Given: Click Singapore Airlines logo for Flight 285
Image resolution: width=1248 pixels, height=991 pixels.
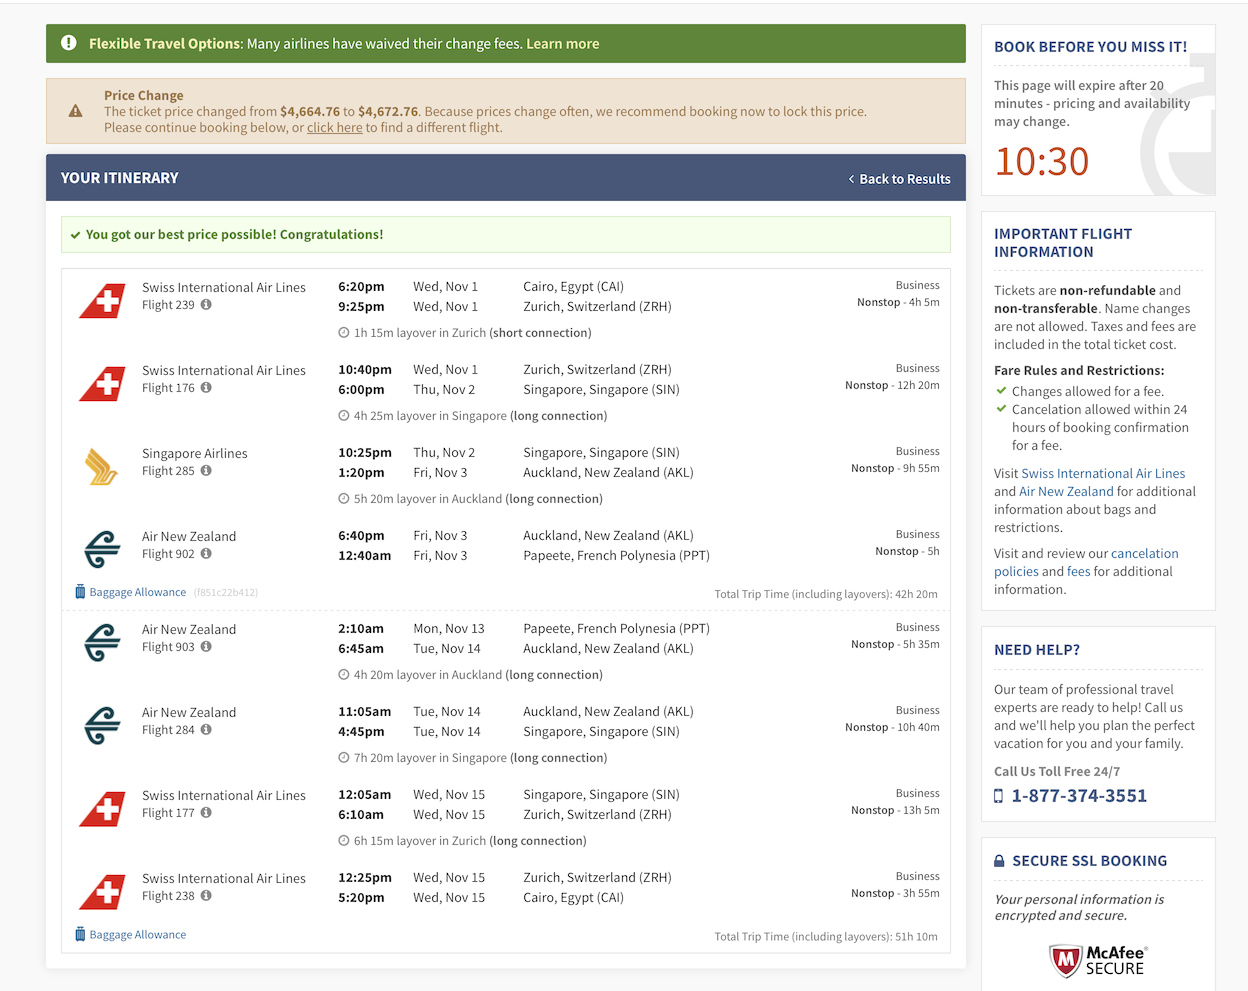Looking at the screenshot, I should click(x=102, y=467).
